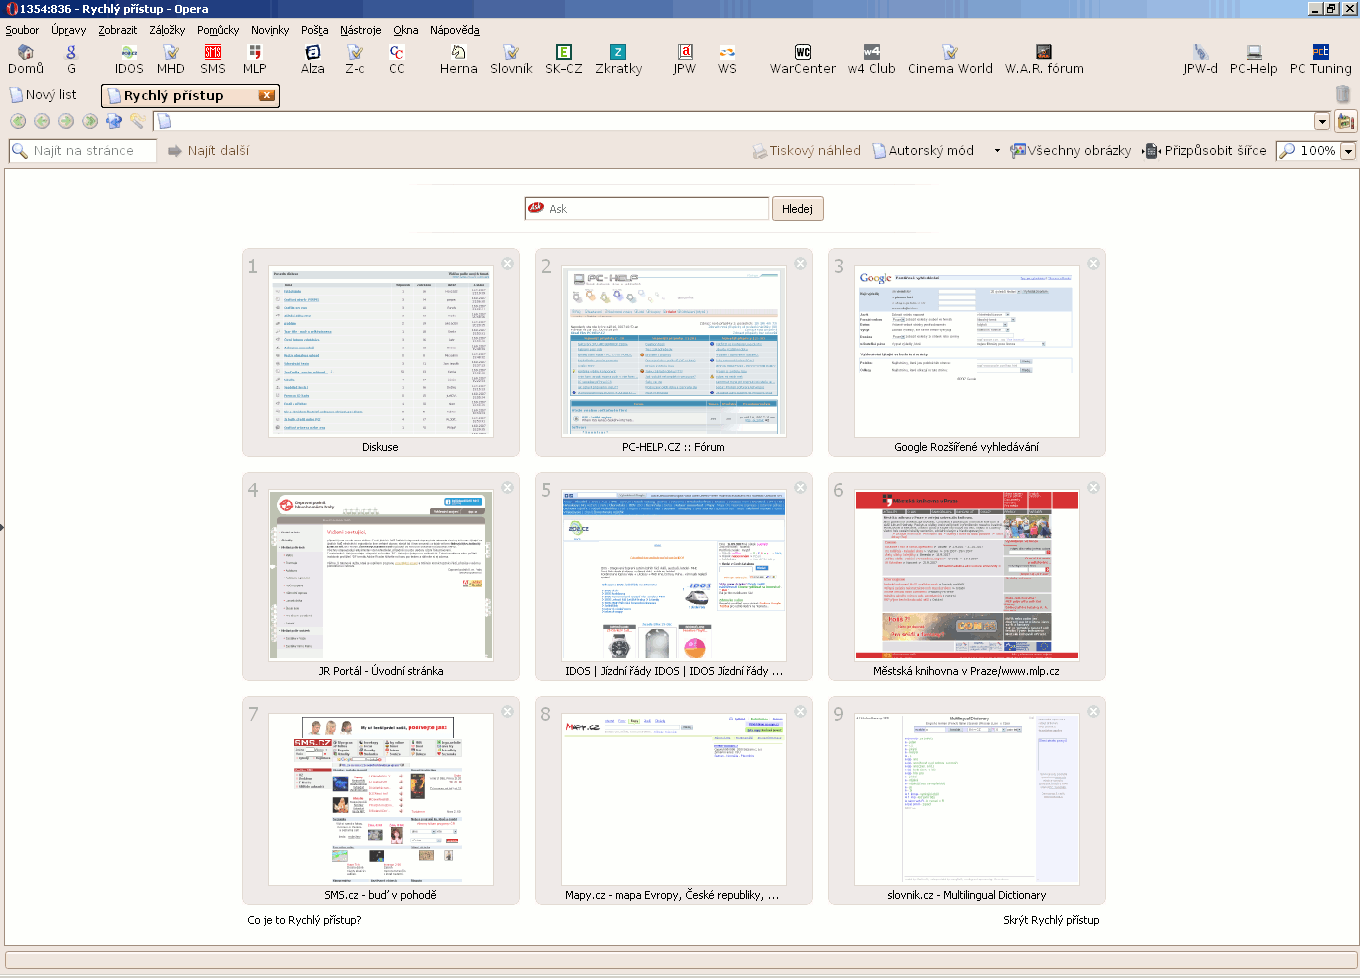Viewport: 1360px width, 978px height.
Task: Open the Google Rozšířené vyhledávání speed dial thumbnail
Action: pos(966,353)
